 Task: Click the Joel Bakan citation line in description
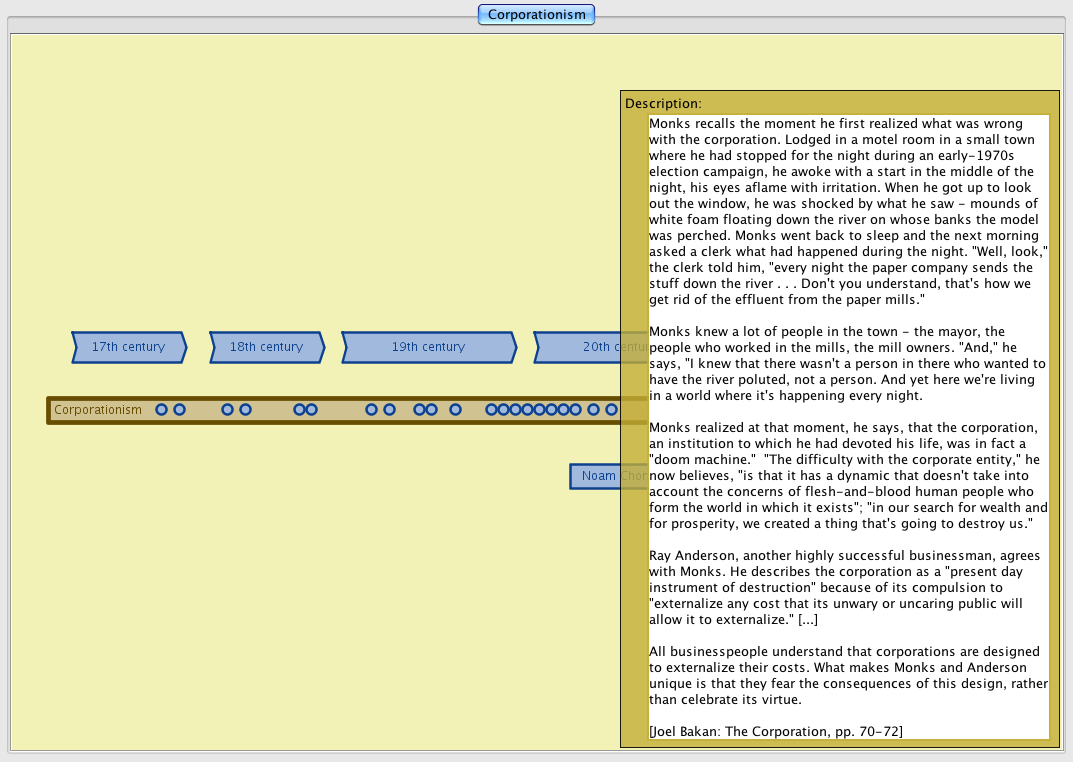point(775,731)
